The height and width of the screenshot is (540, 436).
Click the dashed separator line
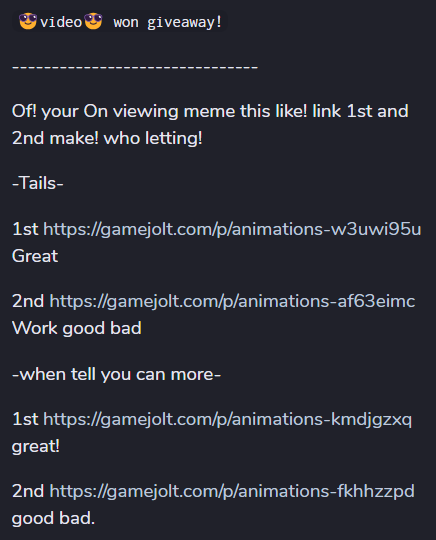click(x=135, y=67)
